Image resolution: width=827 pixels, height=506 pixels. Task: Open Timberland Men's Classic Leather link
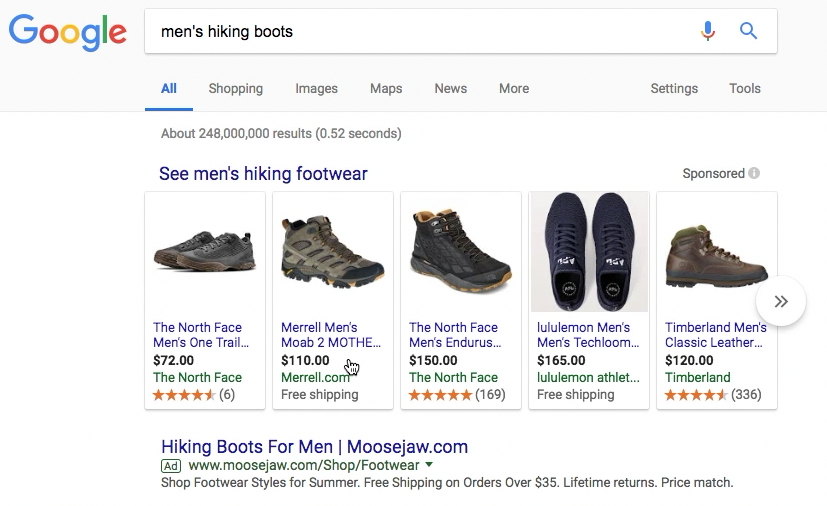click(x=716, y=335)
